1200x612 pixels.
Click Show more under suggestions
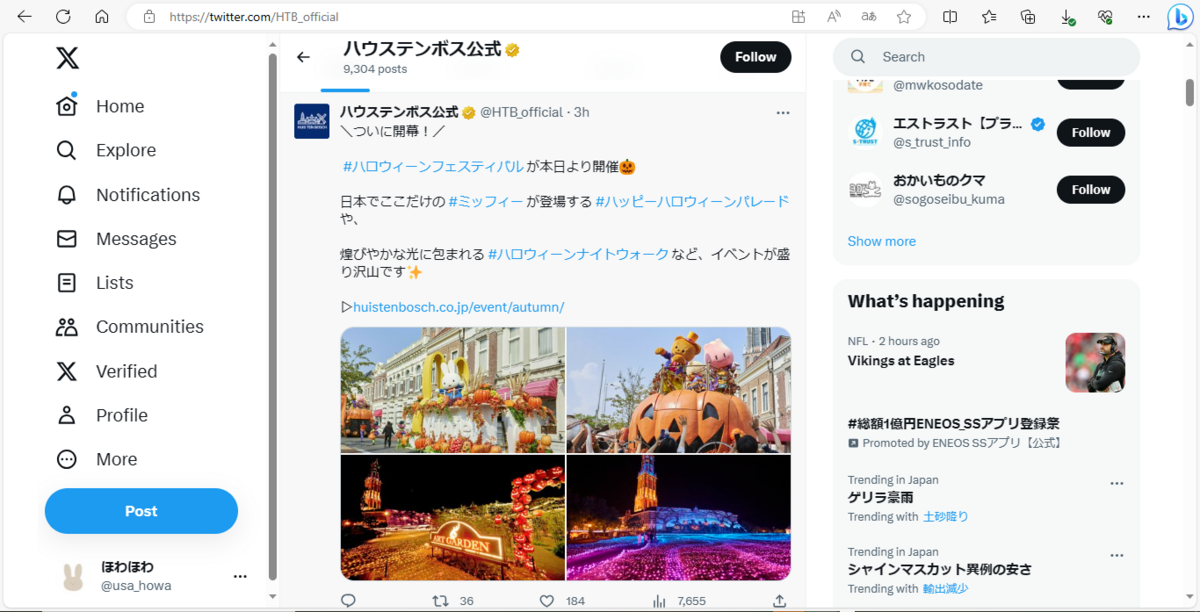pyautogui.click(x=881, y=241)
